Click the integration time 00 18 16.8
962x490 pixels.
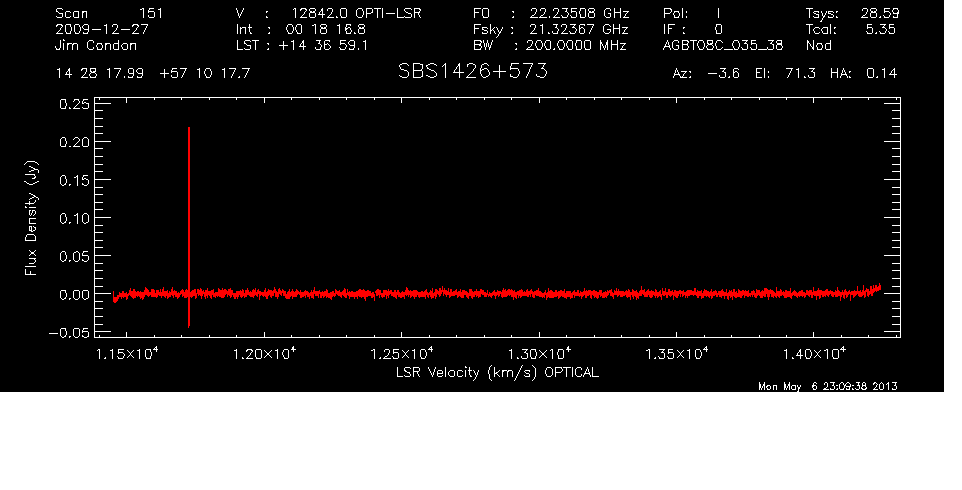(x=326, y=29)
